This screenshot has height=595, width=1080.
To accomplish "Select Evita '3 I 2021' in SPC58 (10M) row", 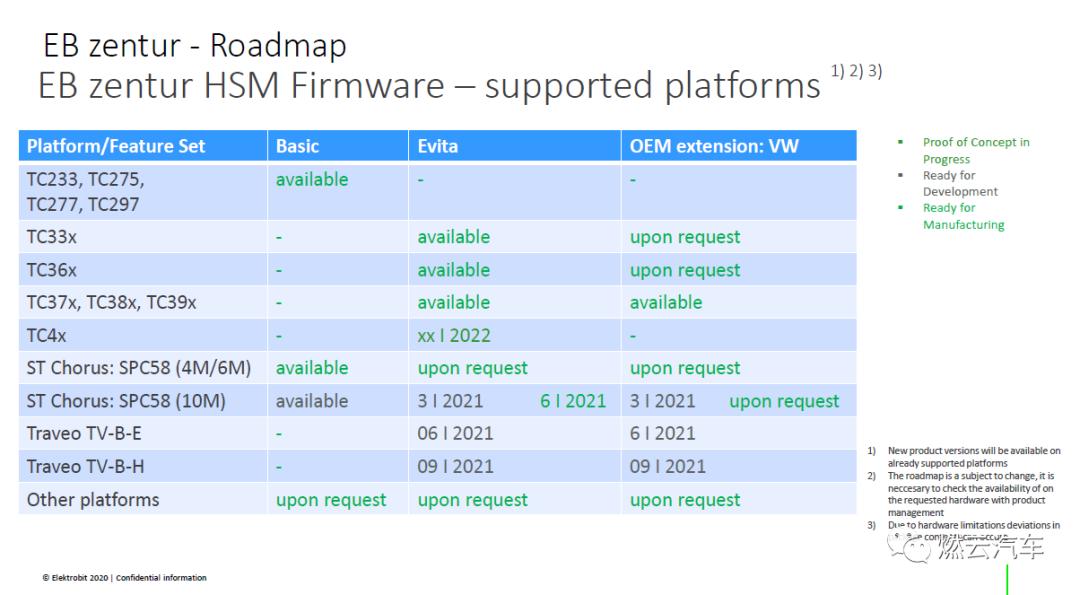I will click(450, 401).
